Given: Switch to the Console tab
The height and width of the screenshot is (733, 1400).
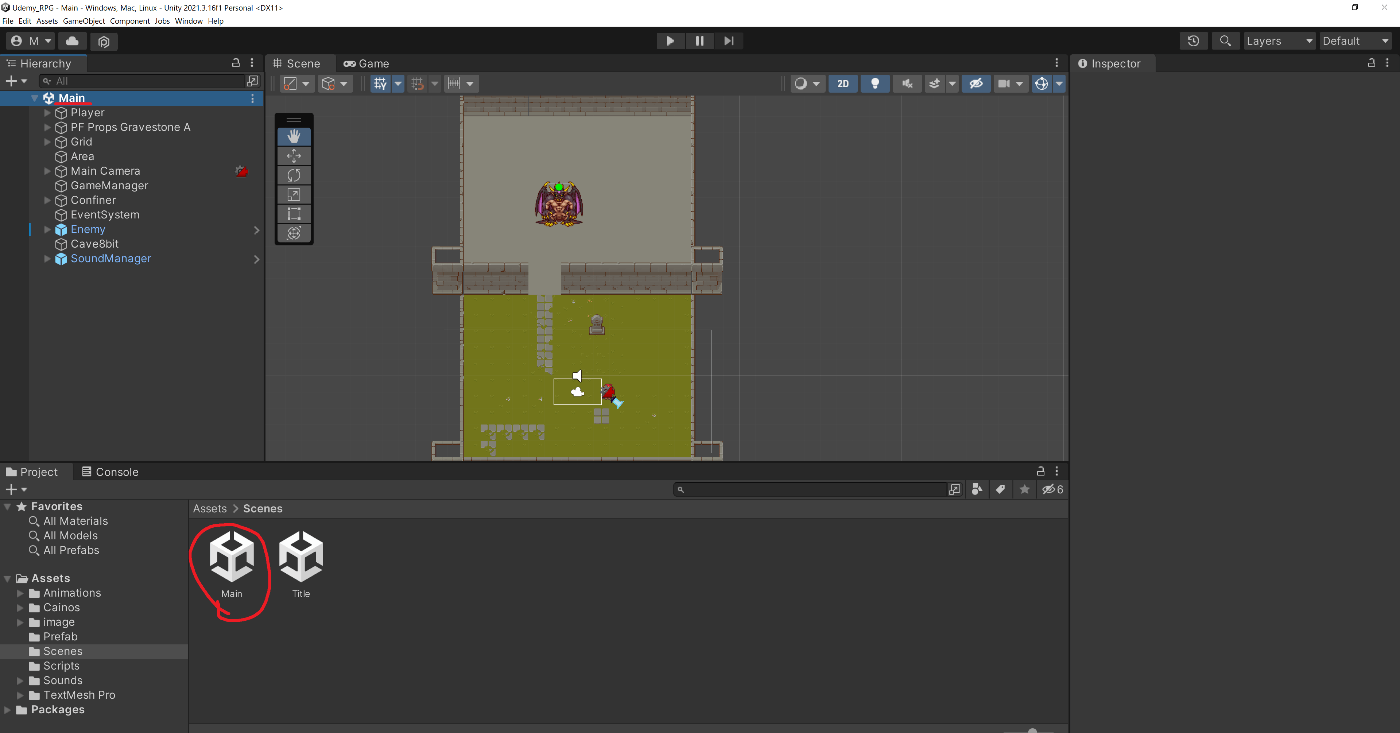Looking at the screenshot, I should 110,472.
